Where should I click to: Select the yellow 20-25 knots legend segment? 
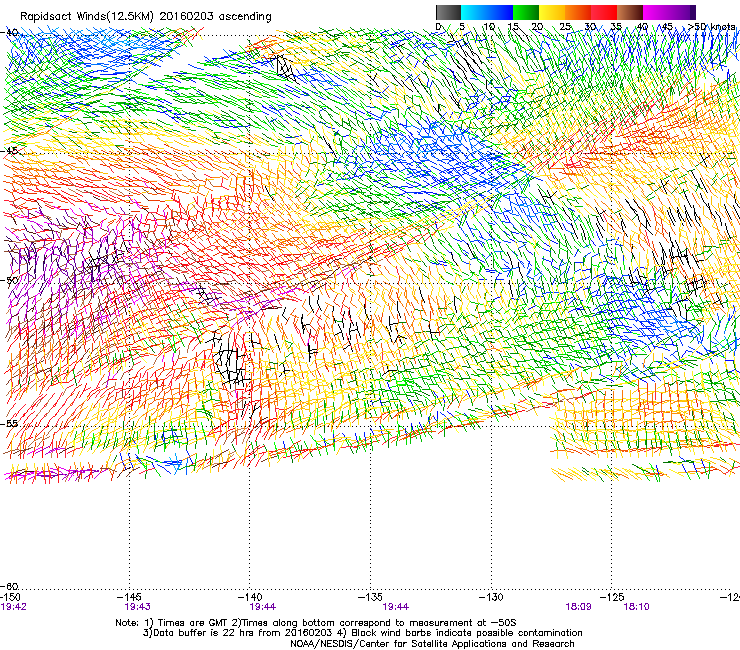coord(552,12)
